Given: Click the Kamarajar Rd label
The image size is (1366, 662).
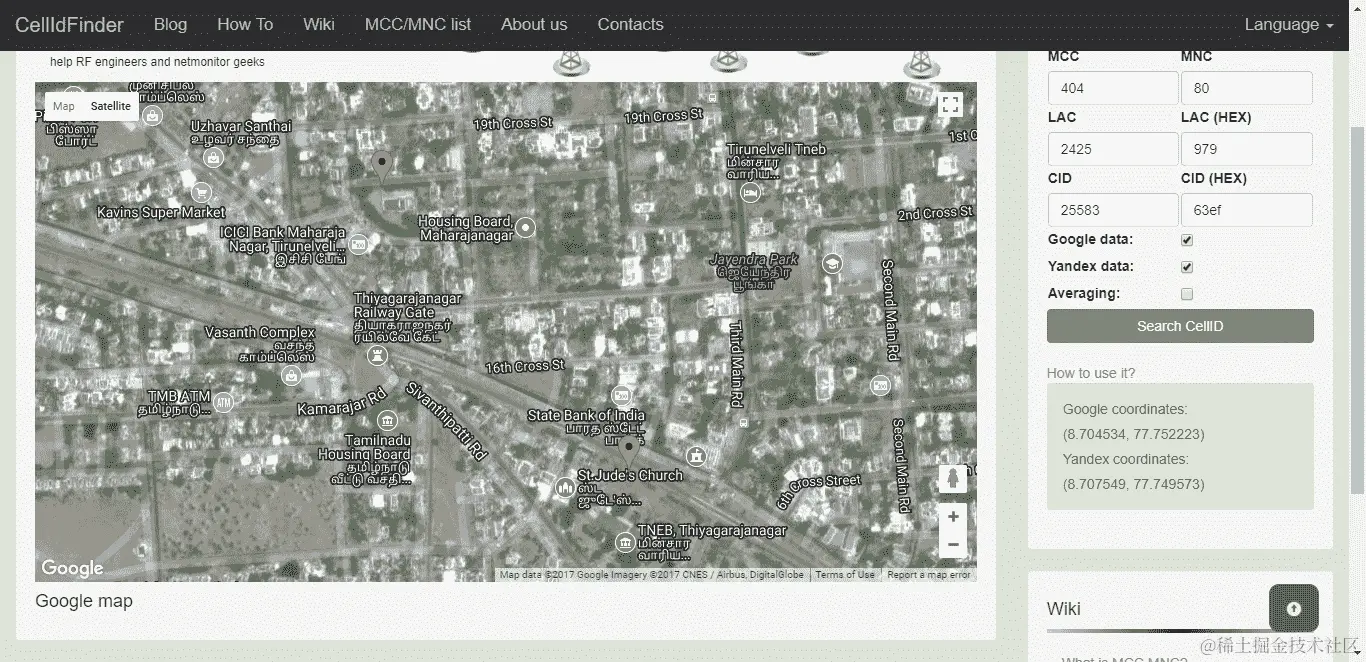Looking at the screenshot, I should click(x=342, y=400).
